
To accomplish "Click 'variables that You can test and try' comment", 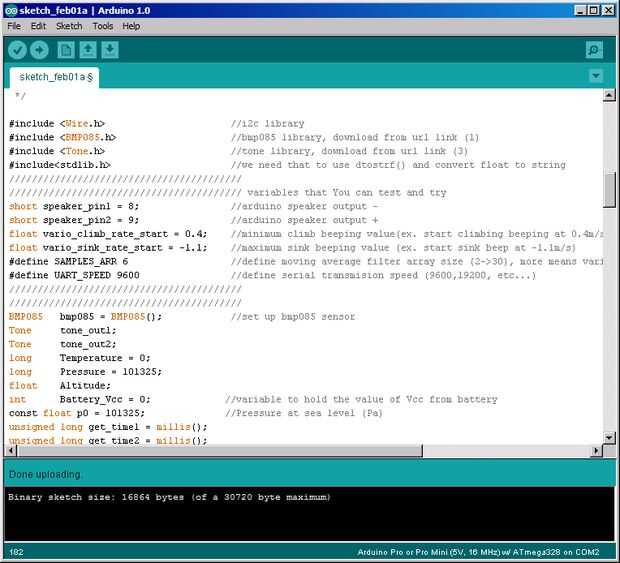I will (x=347, y=193).
